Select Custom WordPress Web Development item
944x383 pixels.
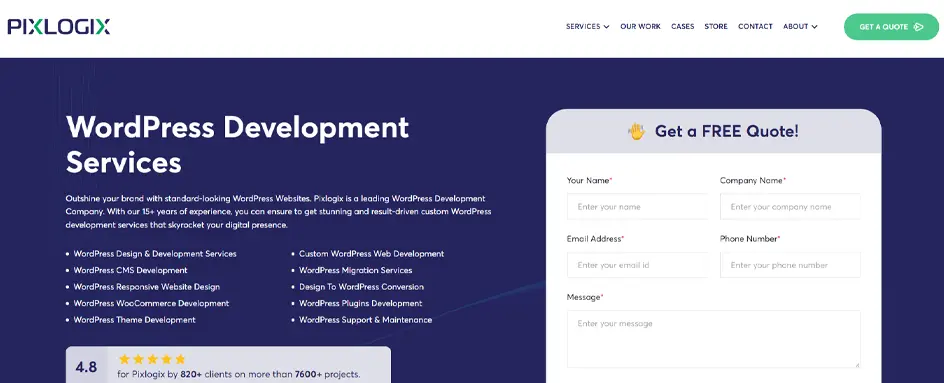tap(371, 254)
